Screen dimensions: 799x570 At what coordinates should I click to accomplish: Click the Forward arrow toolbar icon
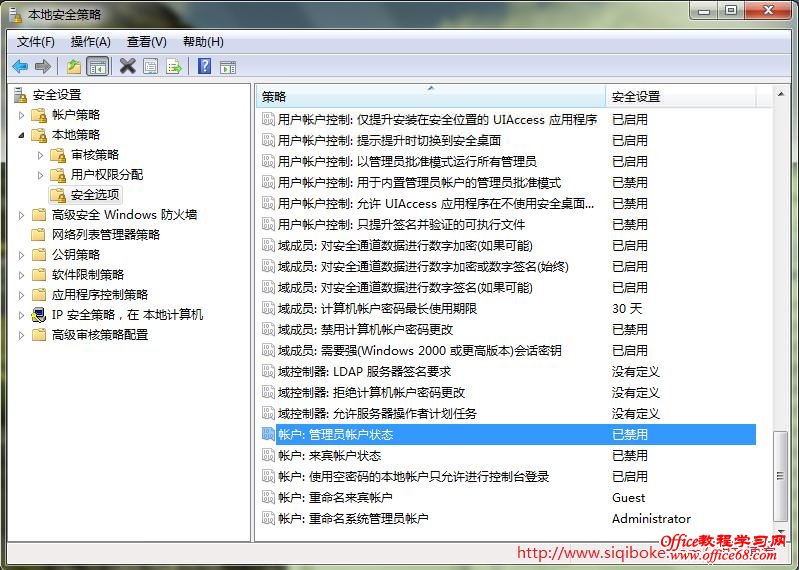tap(43, 66)
